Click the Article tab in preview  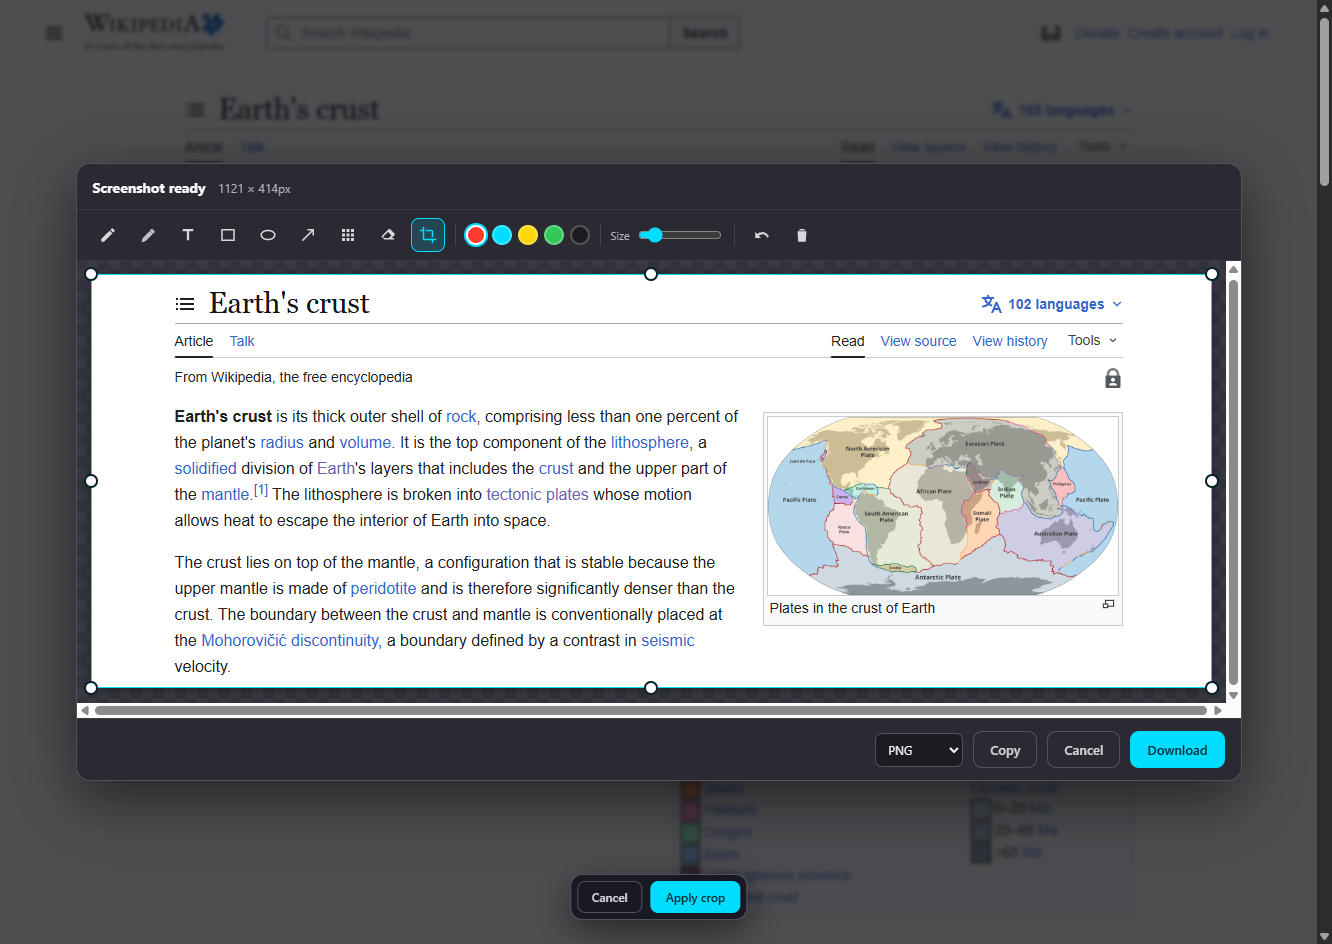[x=194, y=341]
